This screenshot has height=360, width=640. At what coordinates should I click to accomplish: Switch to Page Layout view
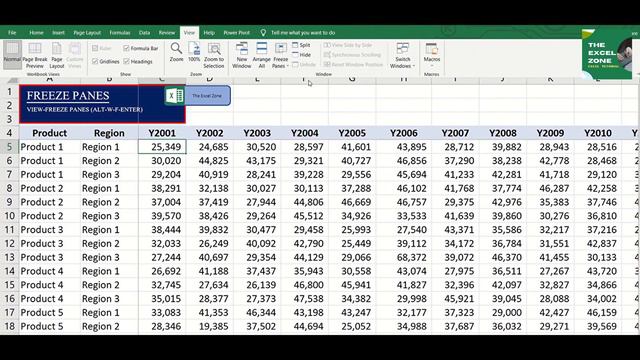57,56
